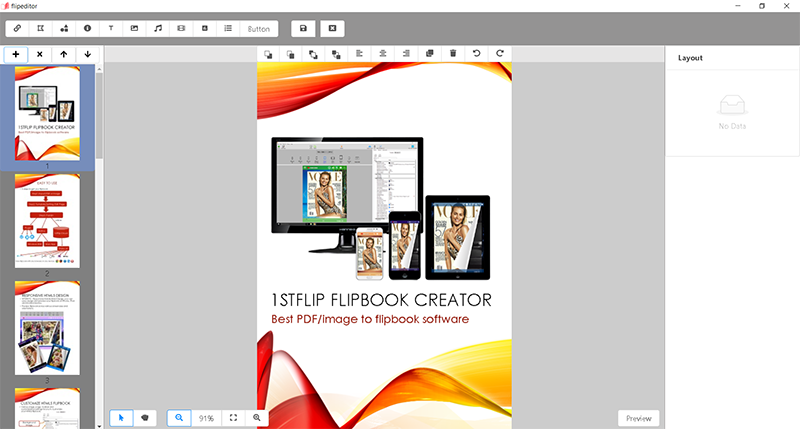The height and width of the screenshot is (429, 800).
Task: Click the first layer-order icon above the canvas
Action: [x=268, y=54]
